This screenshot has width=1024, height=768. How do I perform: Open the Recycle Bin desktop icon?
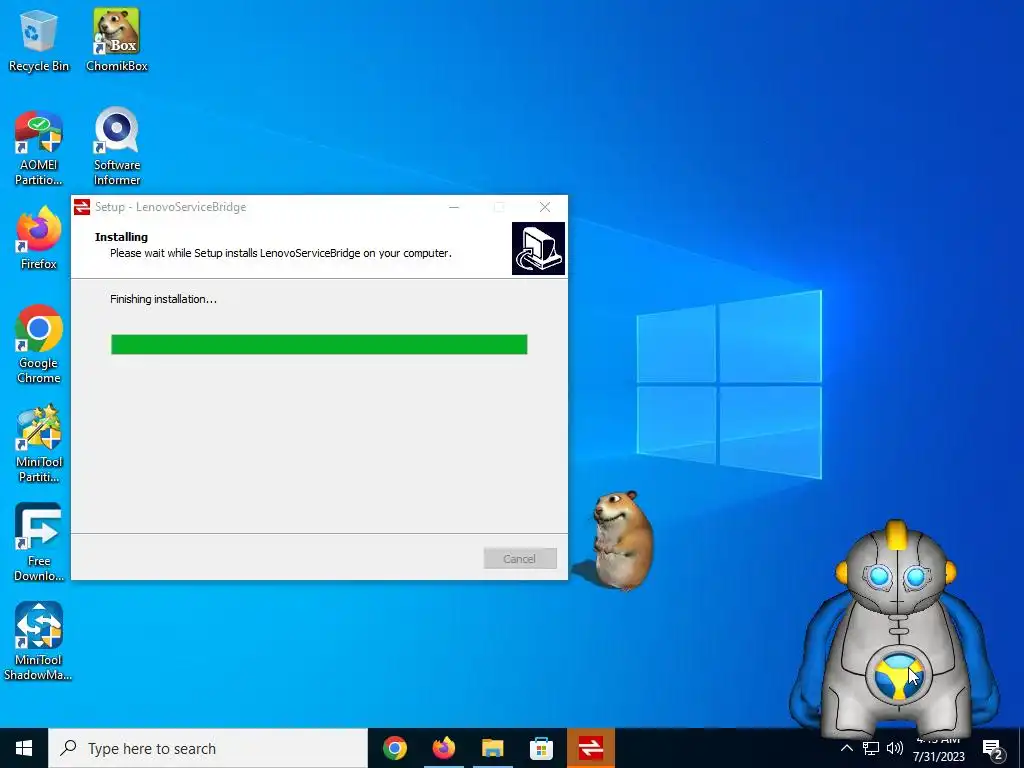39,40
